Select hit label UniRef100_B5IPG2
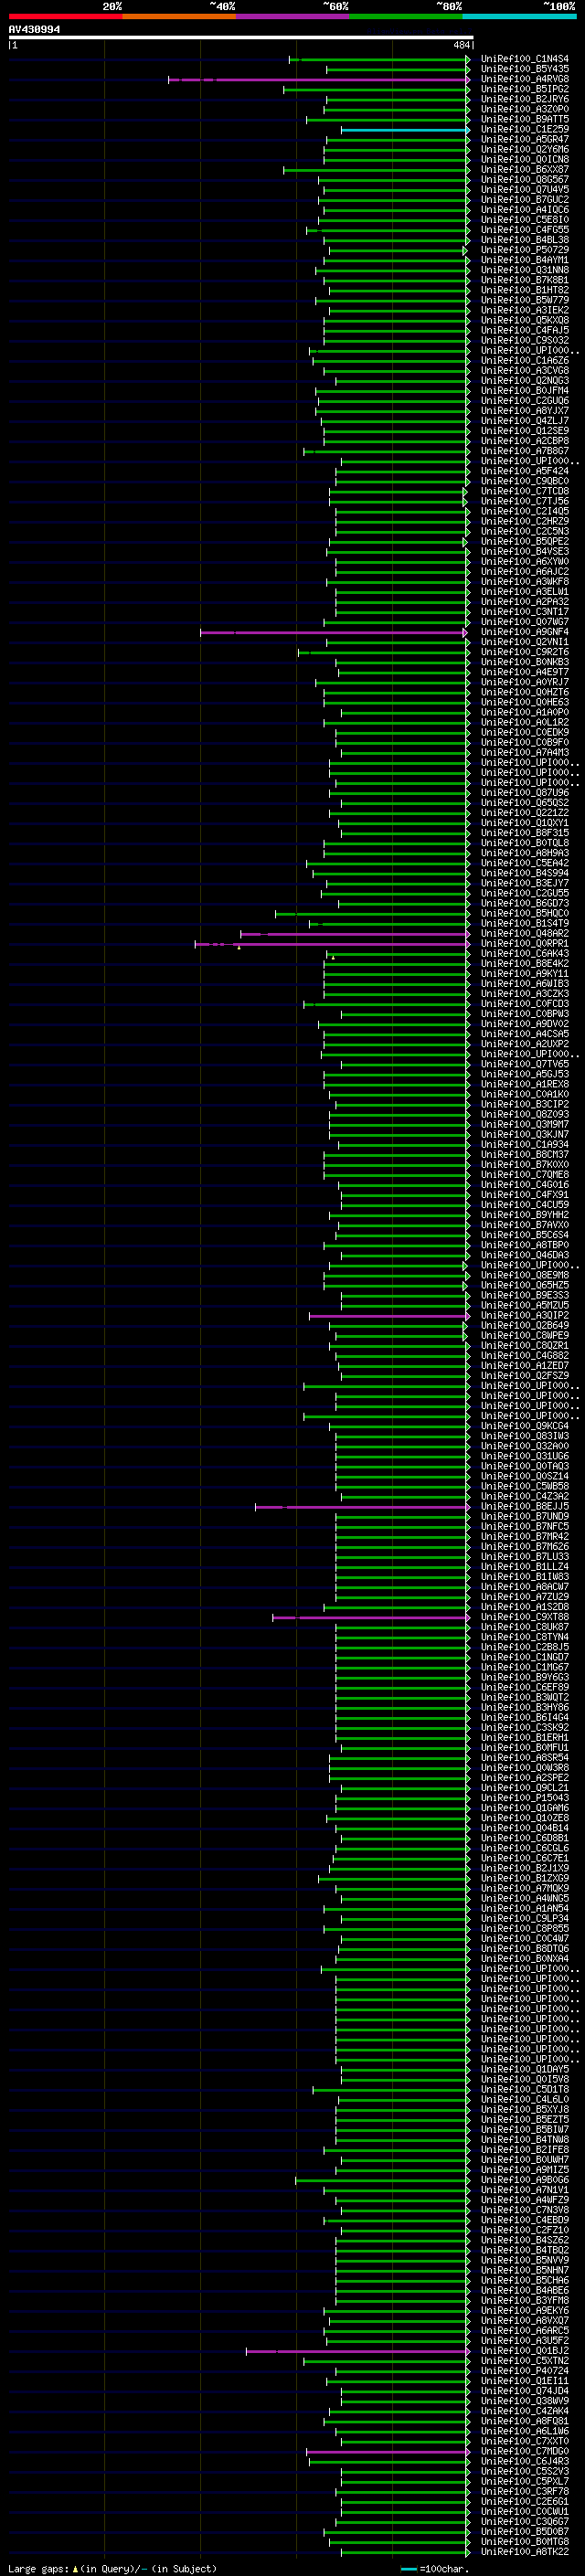Viewport: 585px width, 2576px height. click(x=525, y=89)
